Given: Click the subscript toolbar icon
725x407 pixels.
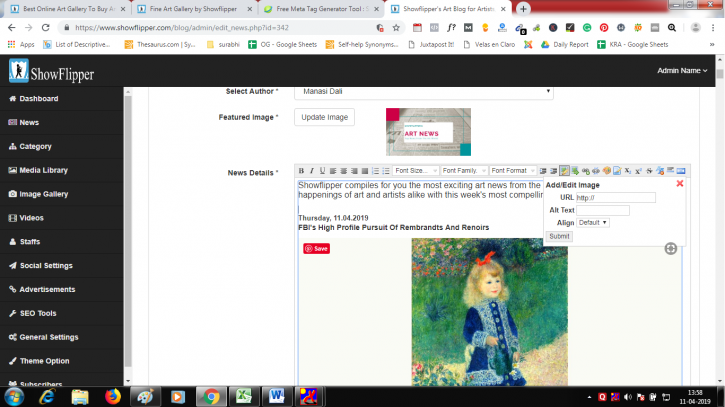Looking at the screenshot, I should coord(628,171).
